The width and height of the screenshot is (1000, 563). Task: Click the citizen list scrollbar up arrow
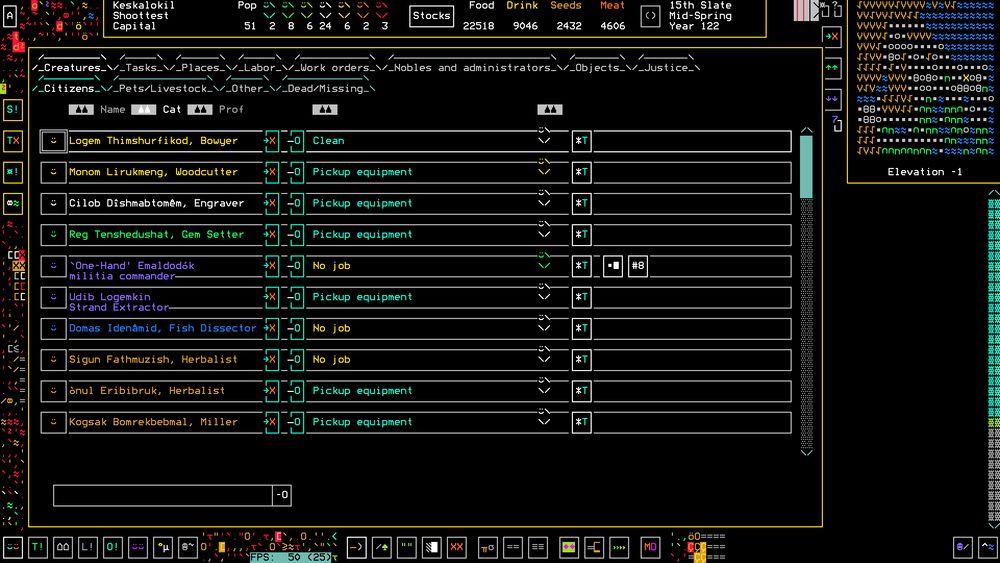pos(806,130)
